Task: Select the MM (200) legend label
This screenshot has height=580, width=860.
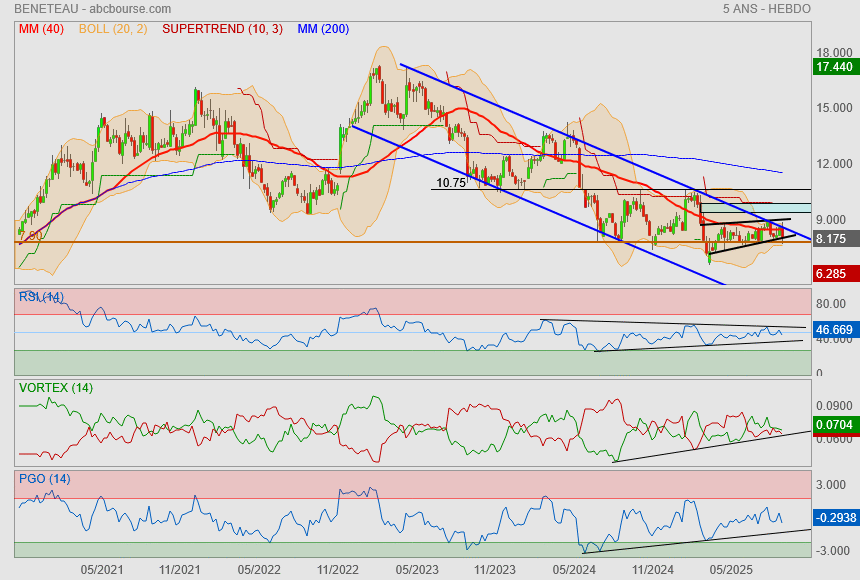Action: (x=323, y=29)
